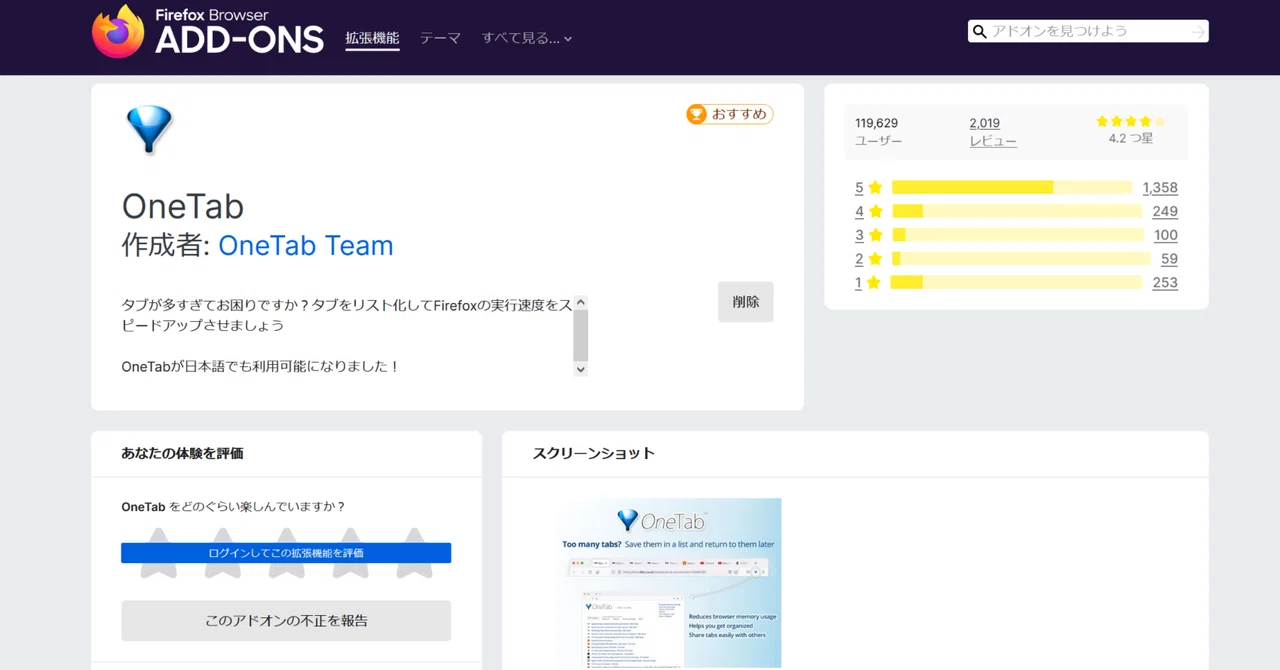The image size is (1280, 670).
Task: Click the star icon in 4-star row
Action: tap(875, 211)
